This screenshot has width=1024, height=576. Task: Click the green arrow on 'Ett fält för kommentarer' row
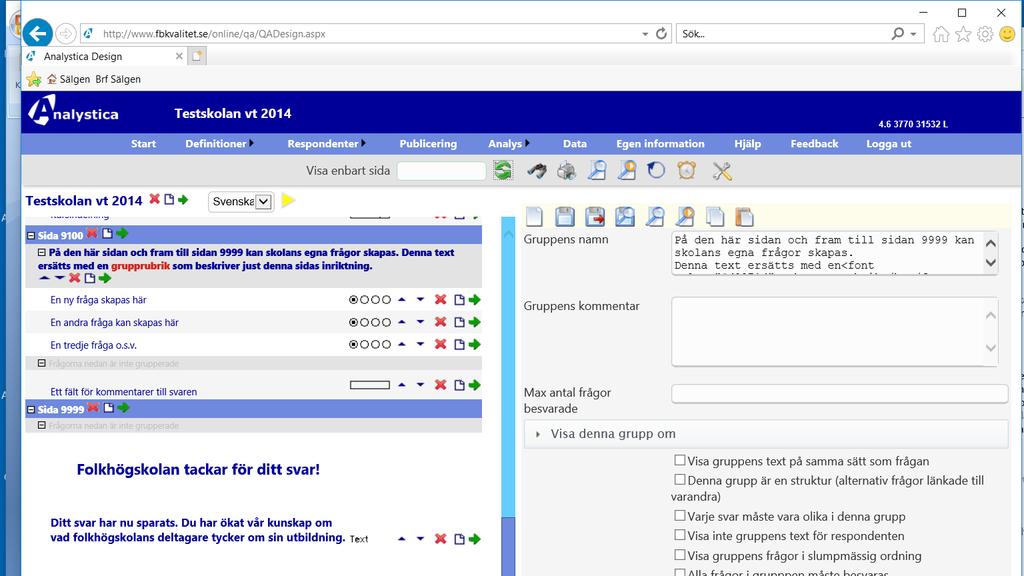click(x=475, y=385)
